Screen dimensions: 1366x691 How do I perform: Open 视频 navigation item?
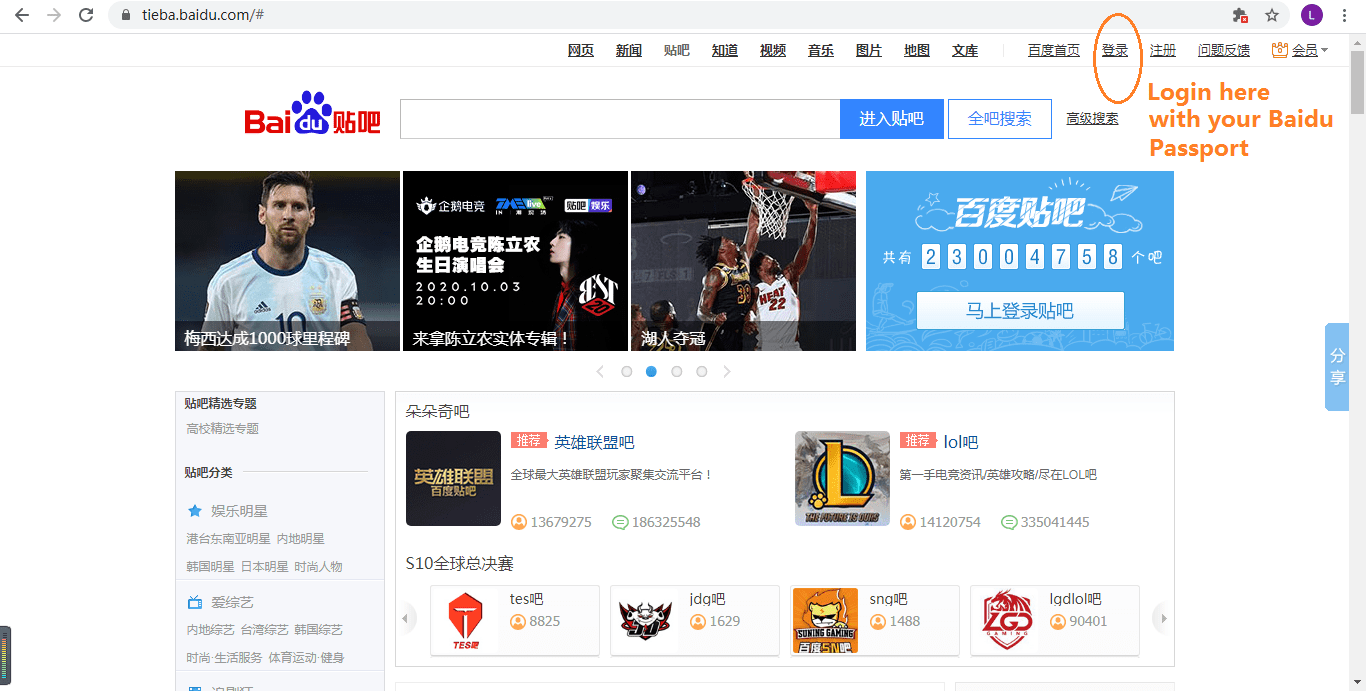(773, 50)
